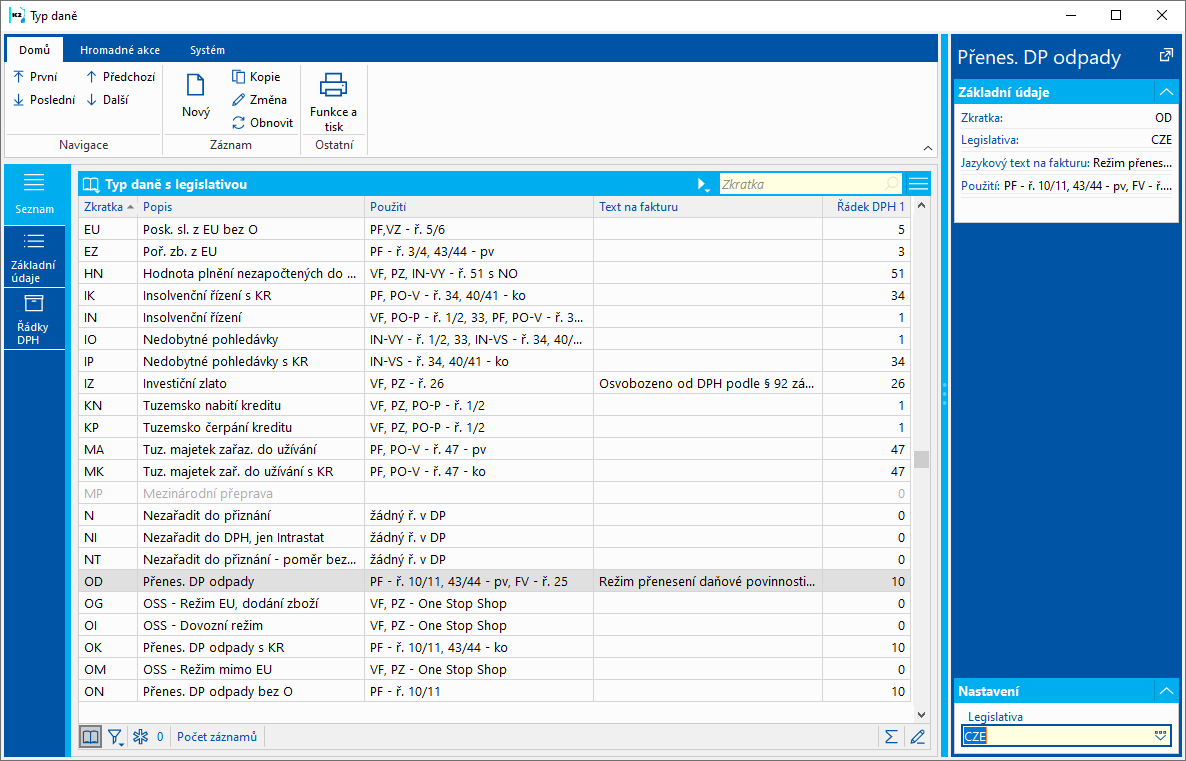This screenshot has width=1186, height=761.
Task: Click the Použití column header
Action: tap(480, 207)
